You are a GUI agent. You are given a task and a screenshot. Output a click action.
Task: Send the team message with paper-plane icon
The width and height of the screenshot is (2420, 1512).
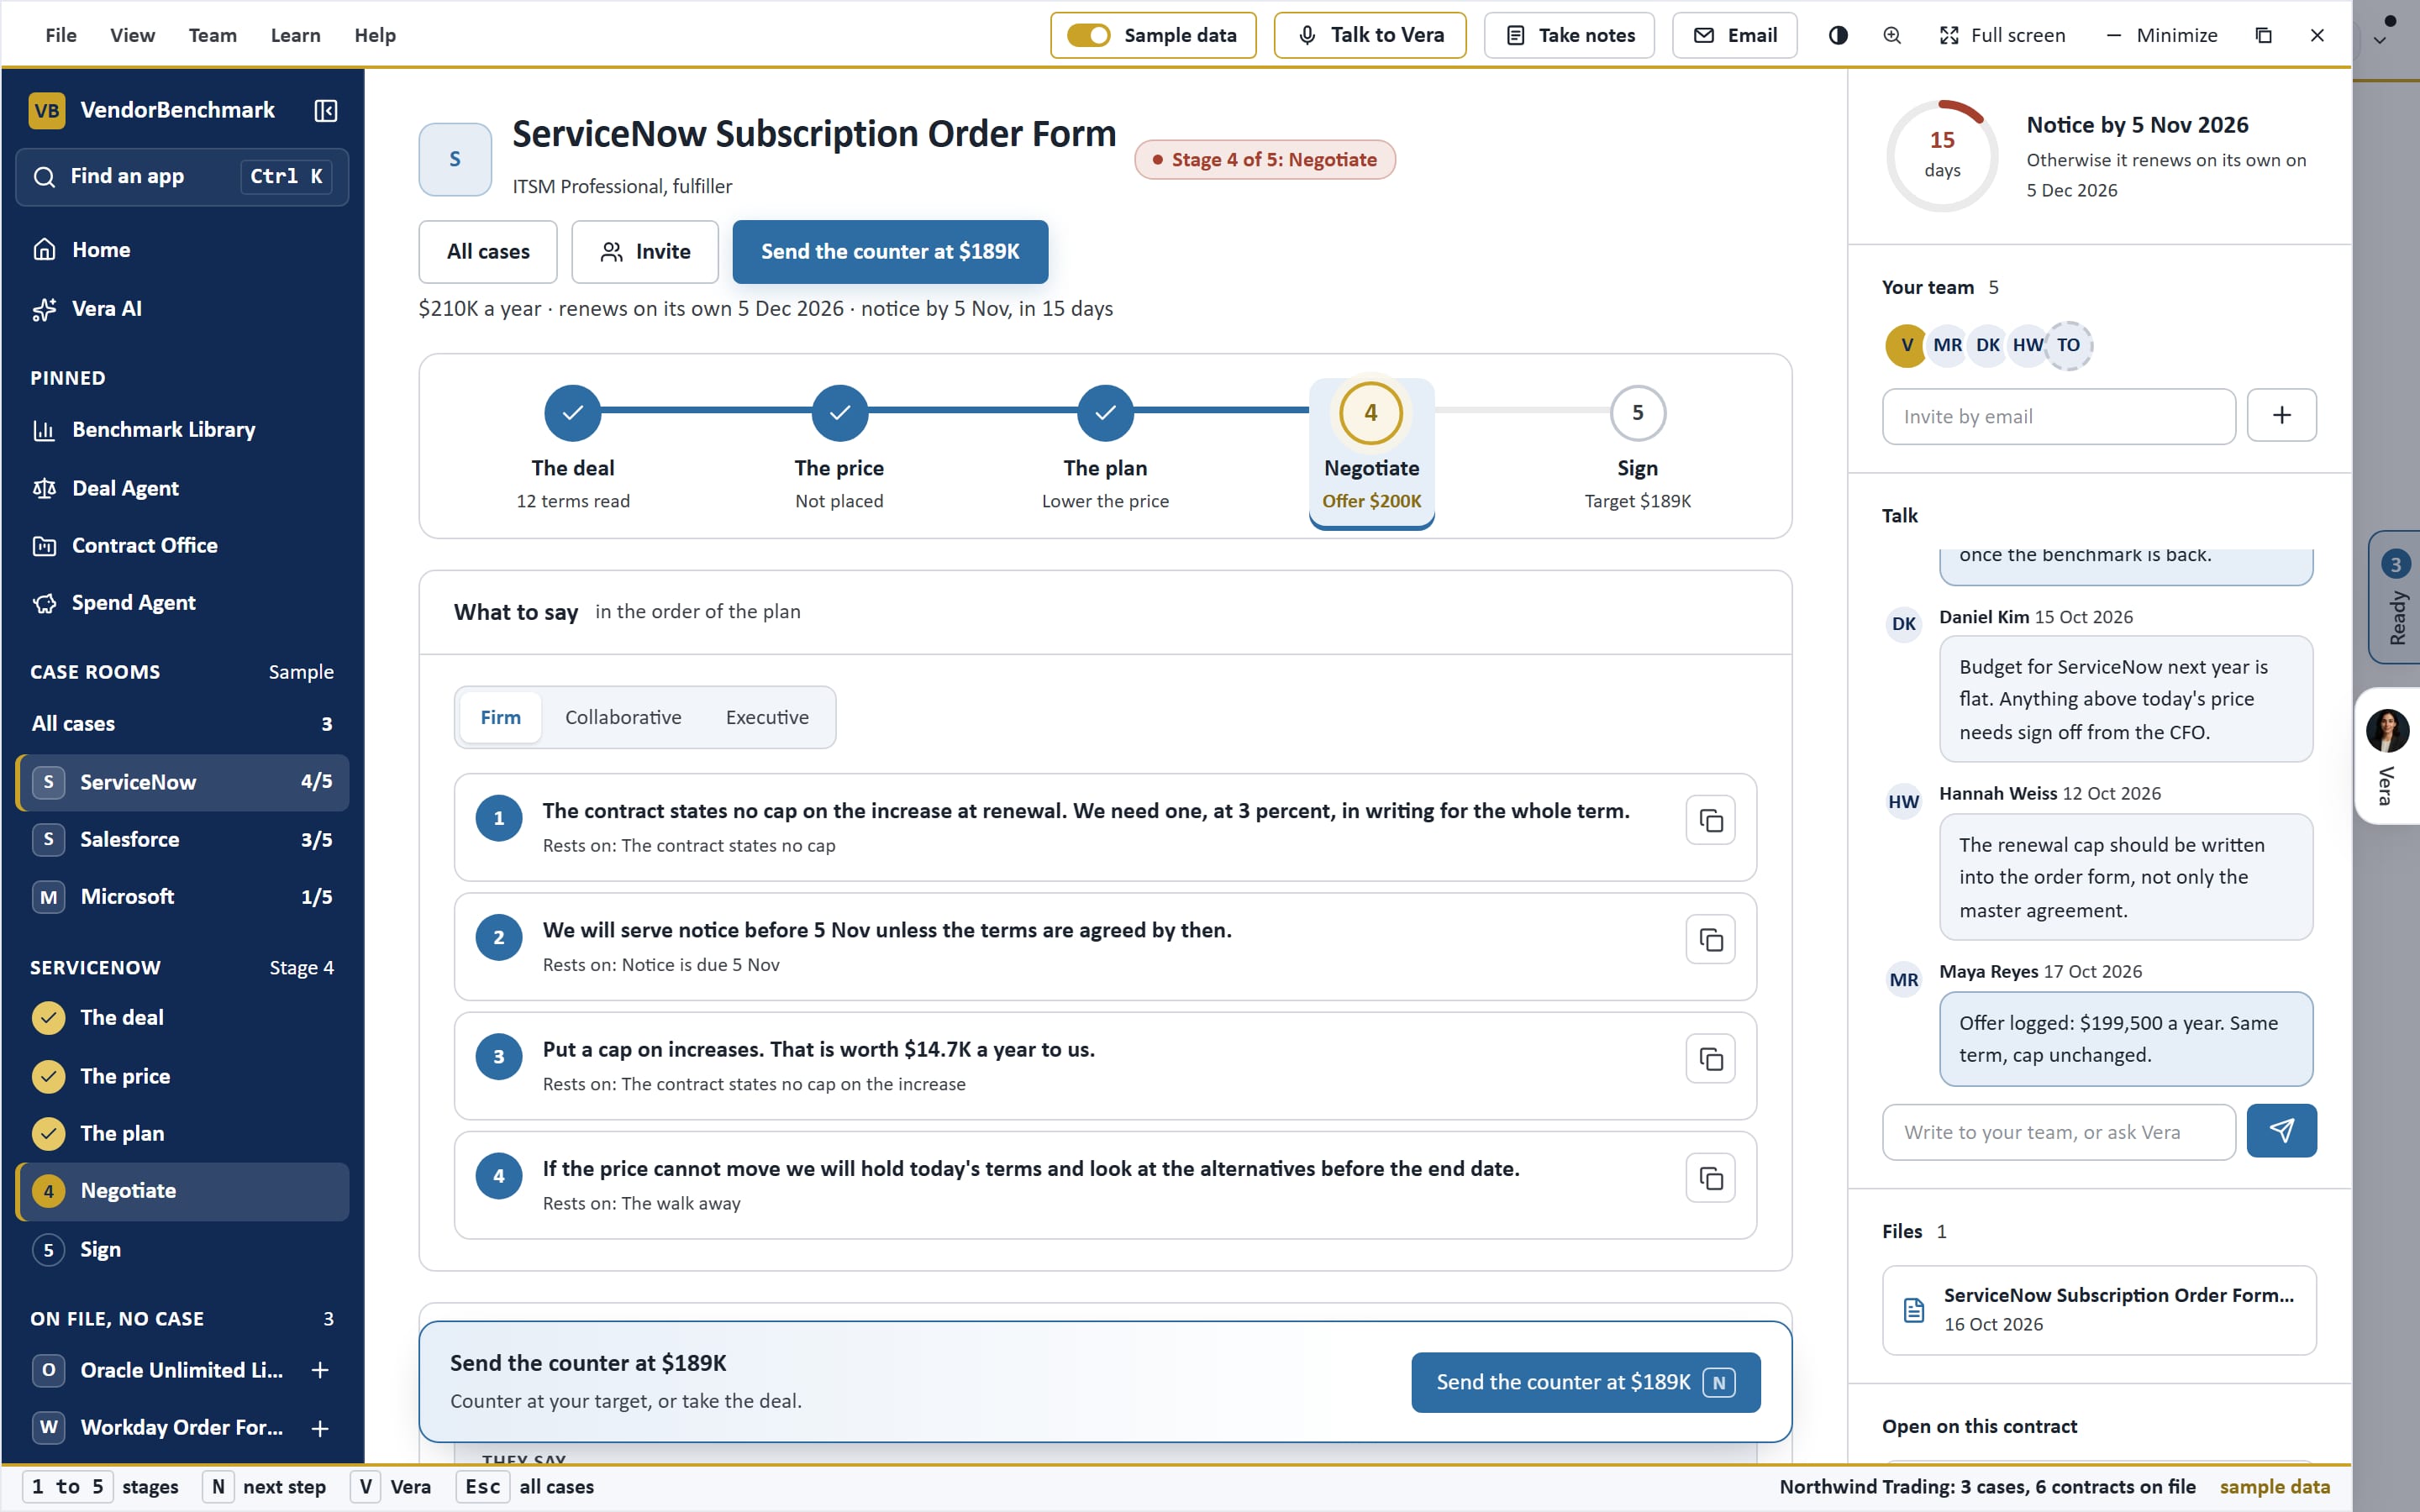point(2281,1131)
